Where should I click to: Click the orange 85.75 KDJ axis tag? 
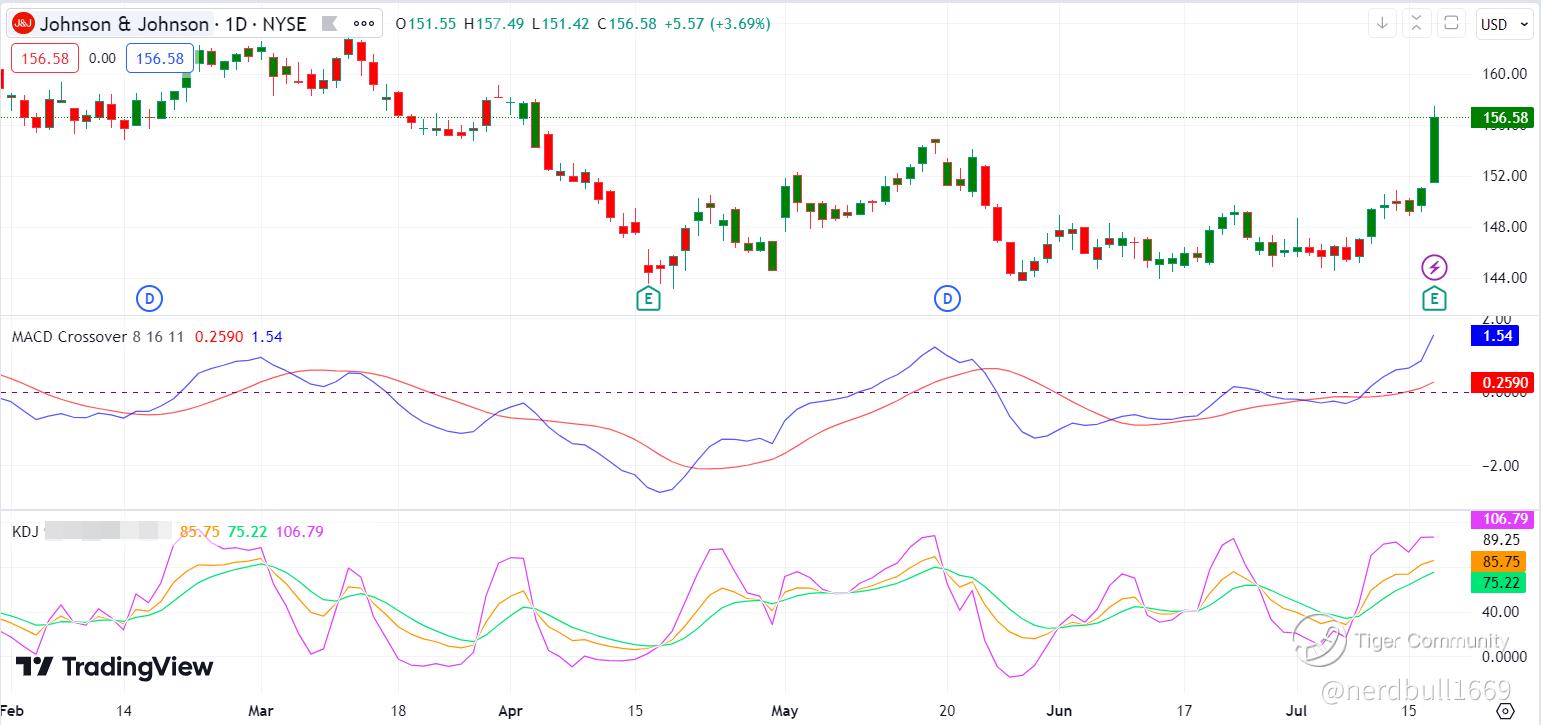coord(1499,563)
